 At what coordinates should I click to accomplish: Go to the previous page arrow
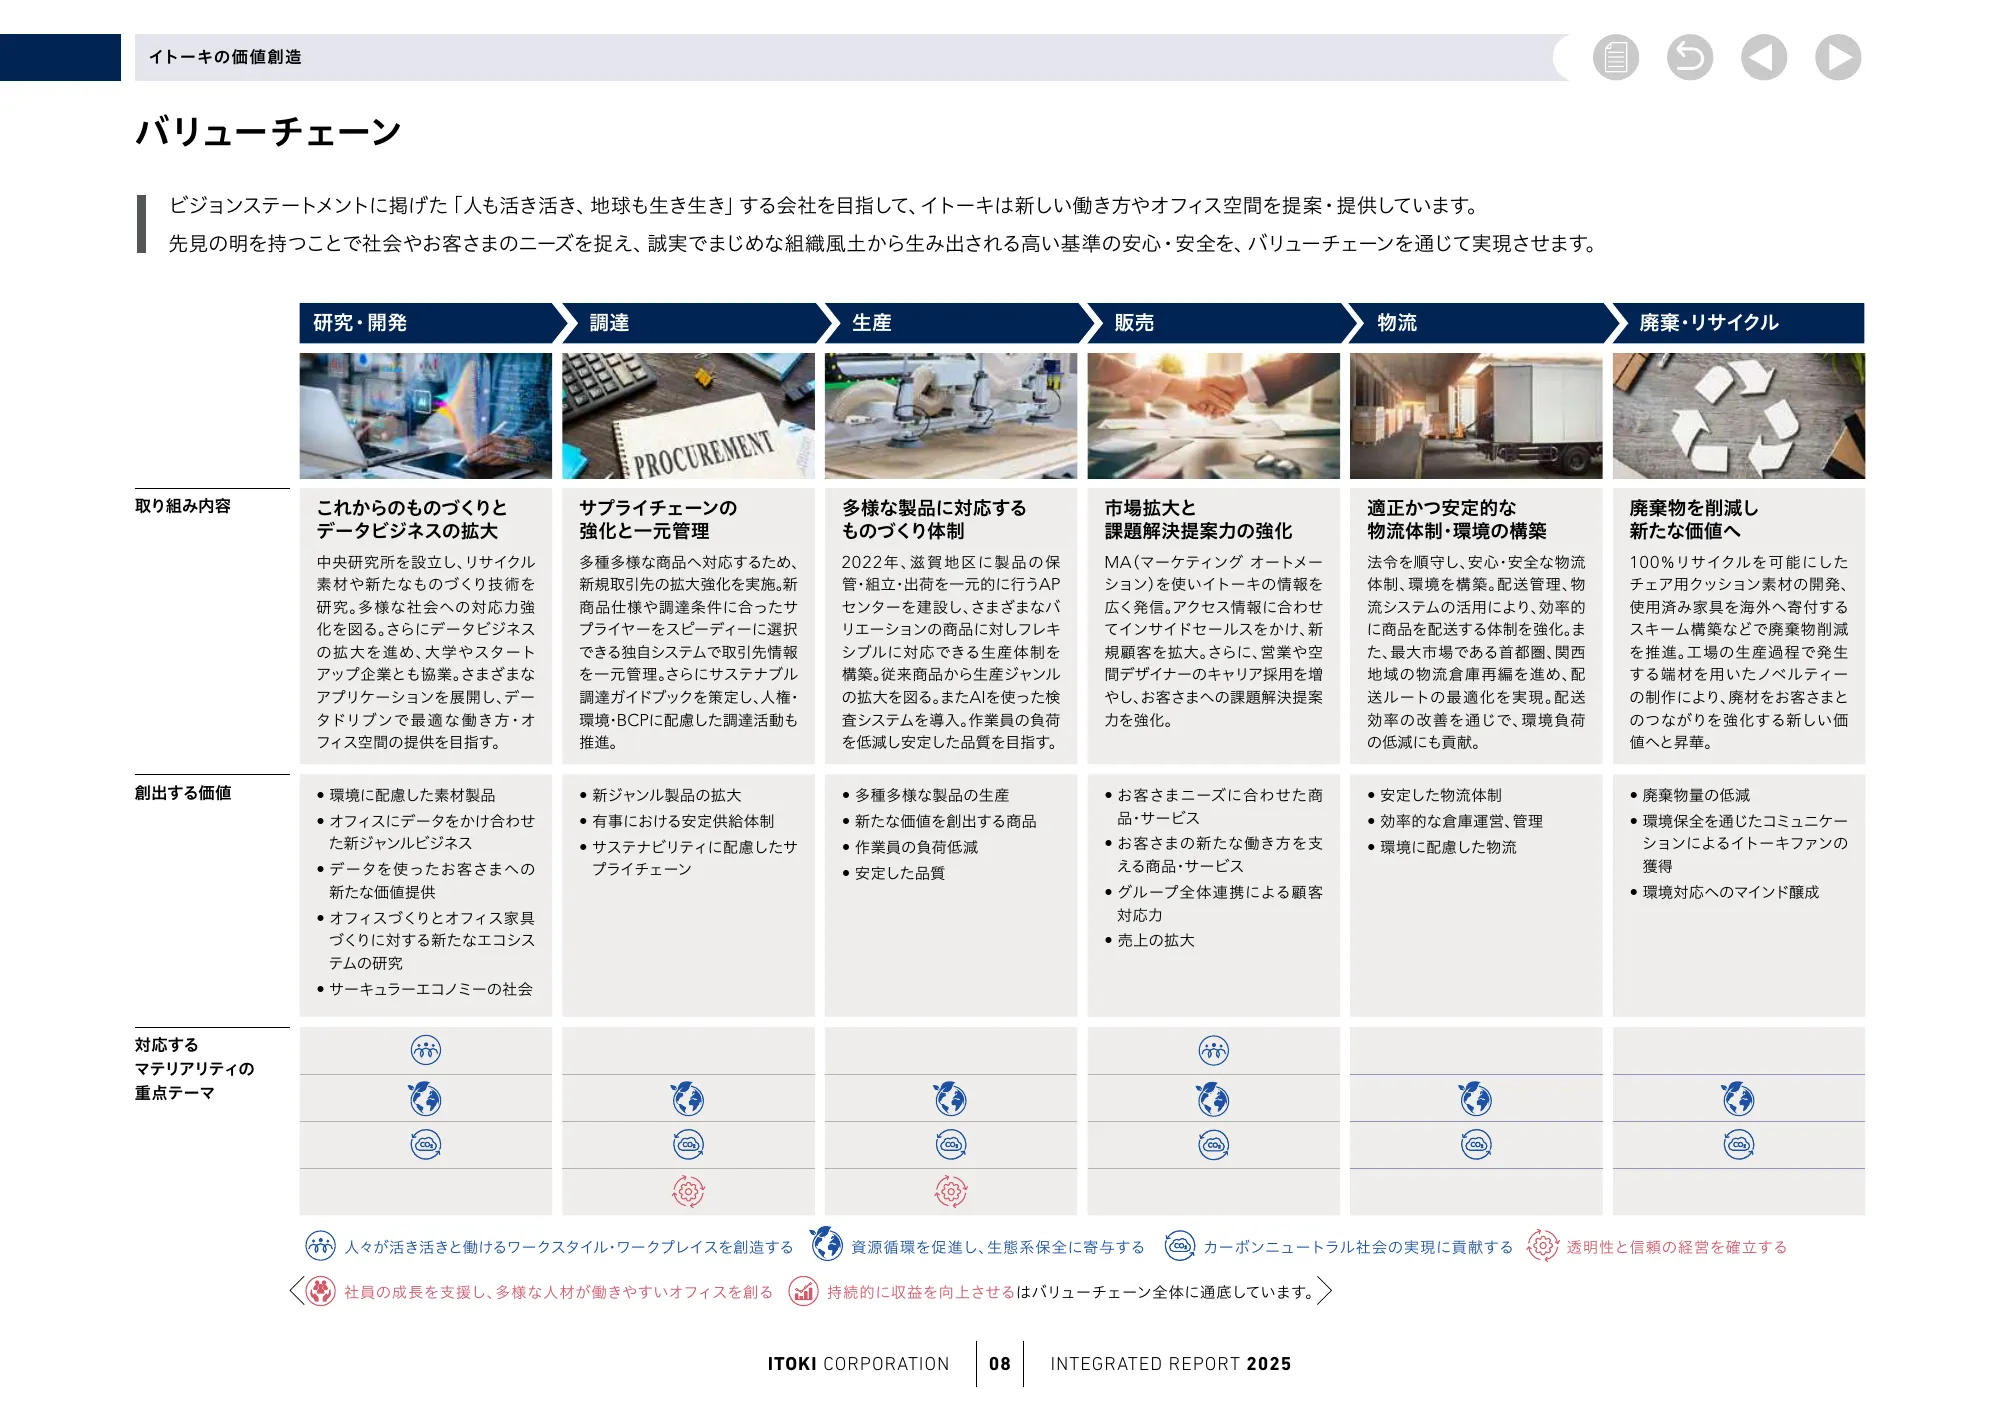pos(1764,58)
